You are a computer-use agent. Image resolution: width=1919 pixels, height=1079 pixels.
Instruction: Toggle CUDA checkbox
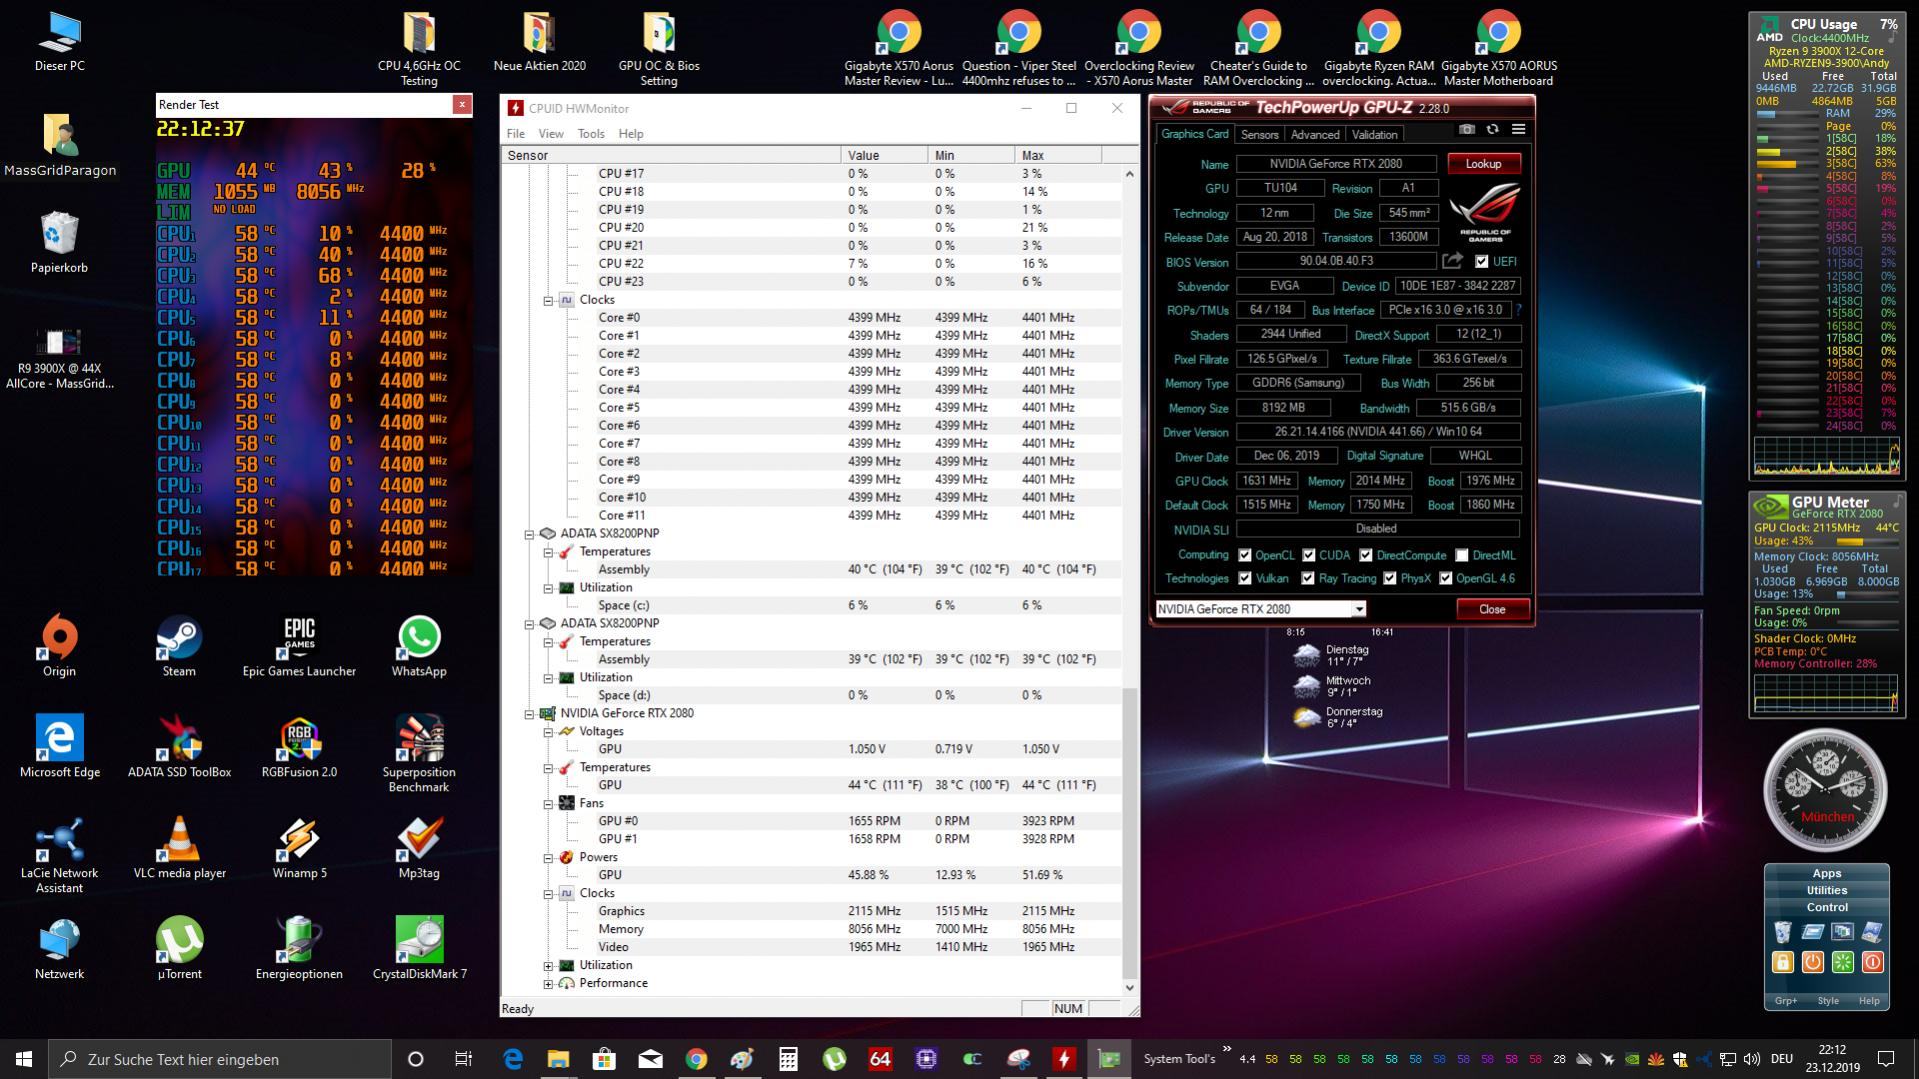tap(1308, 555)
